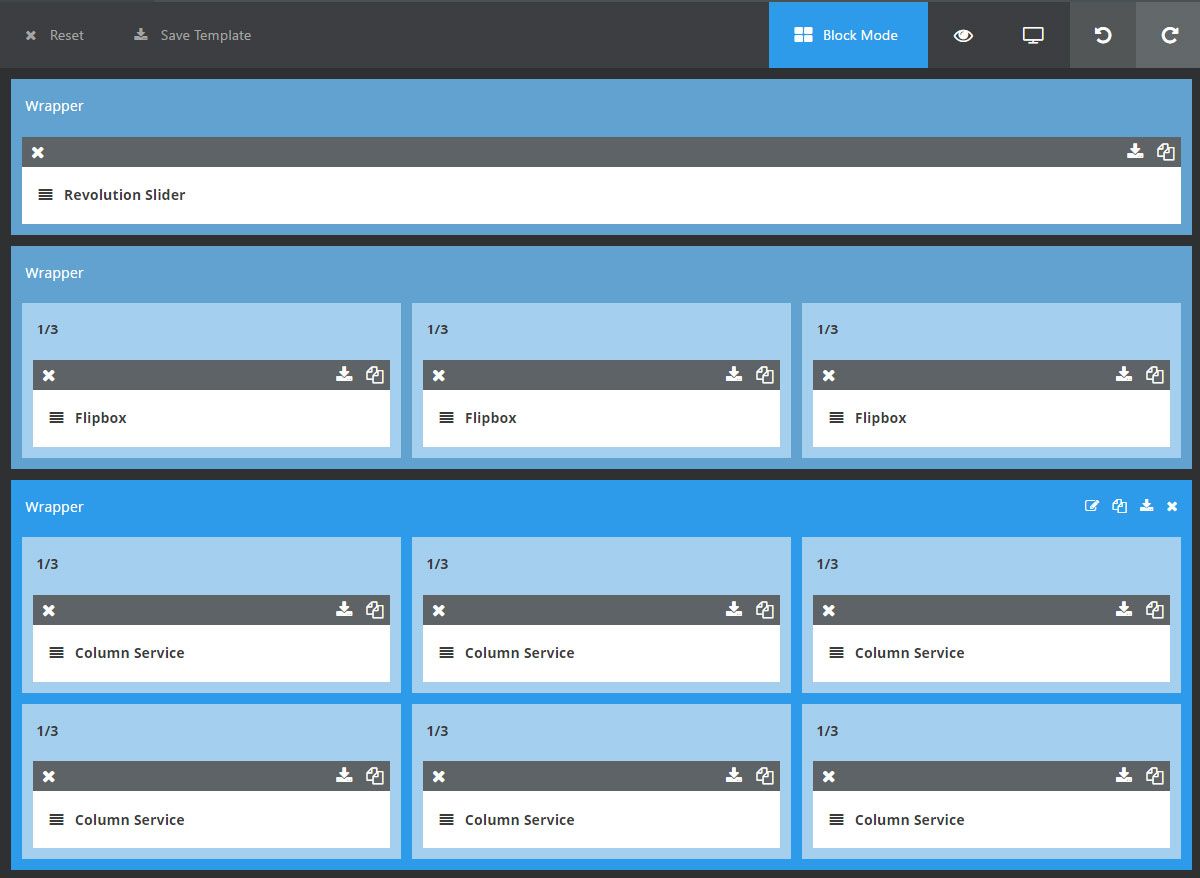Click the redo arrow icon in top bar
Screen dimensions: 1200x878
click(1169, 35)
